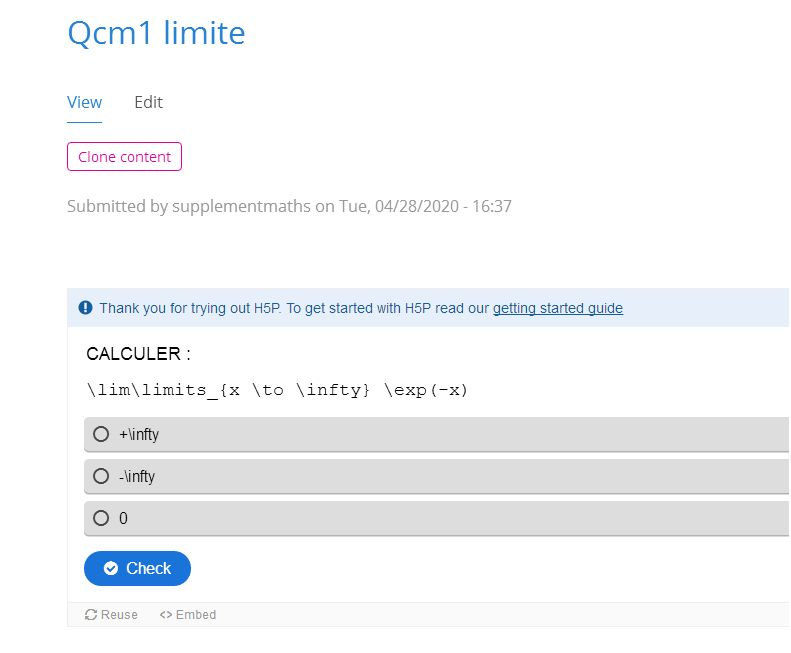Choose the -\infty radio option

tap(101, 476)
